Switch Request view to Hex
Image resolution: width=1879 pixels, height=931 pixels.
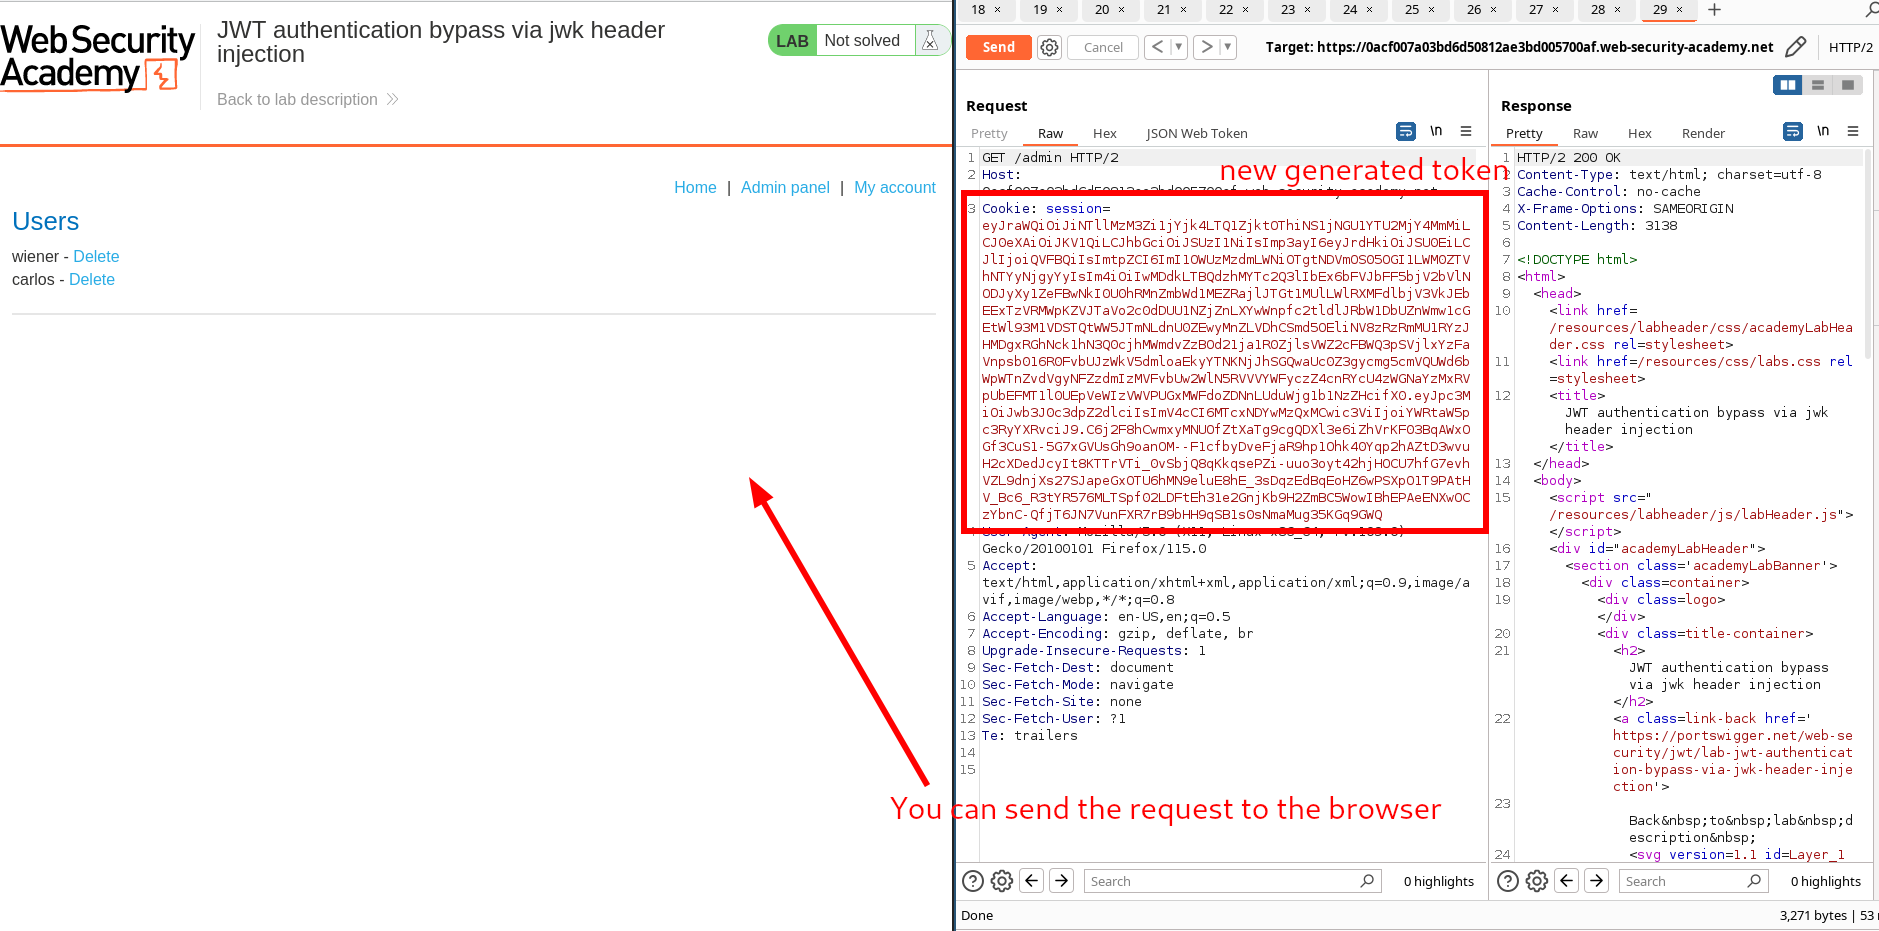1104,133
